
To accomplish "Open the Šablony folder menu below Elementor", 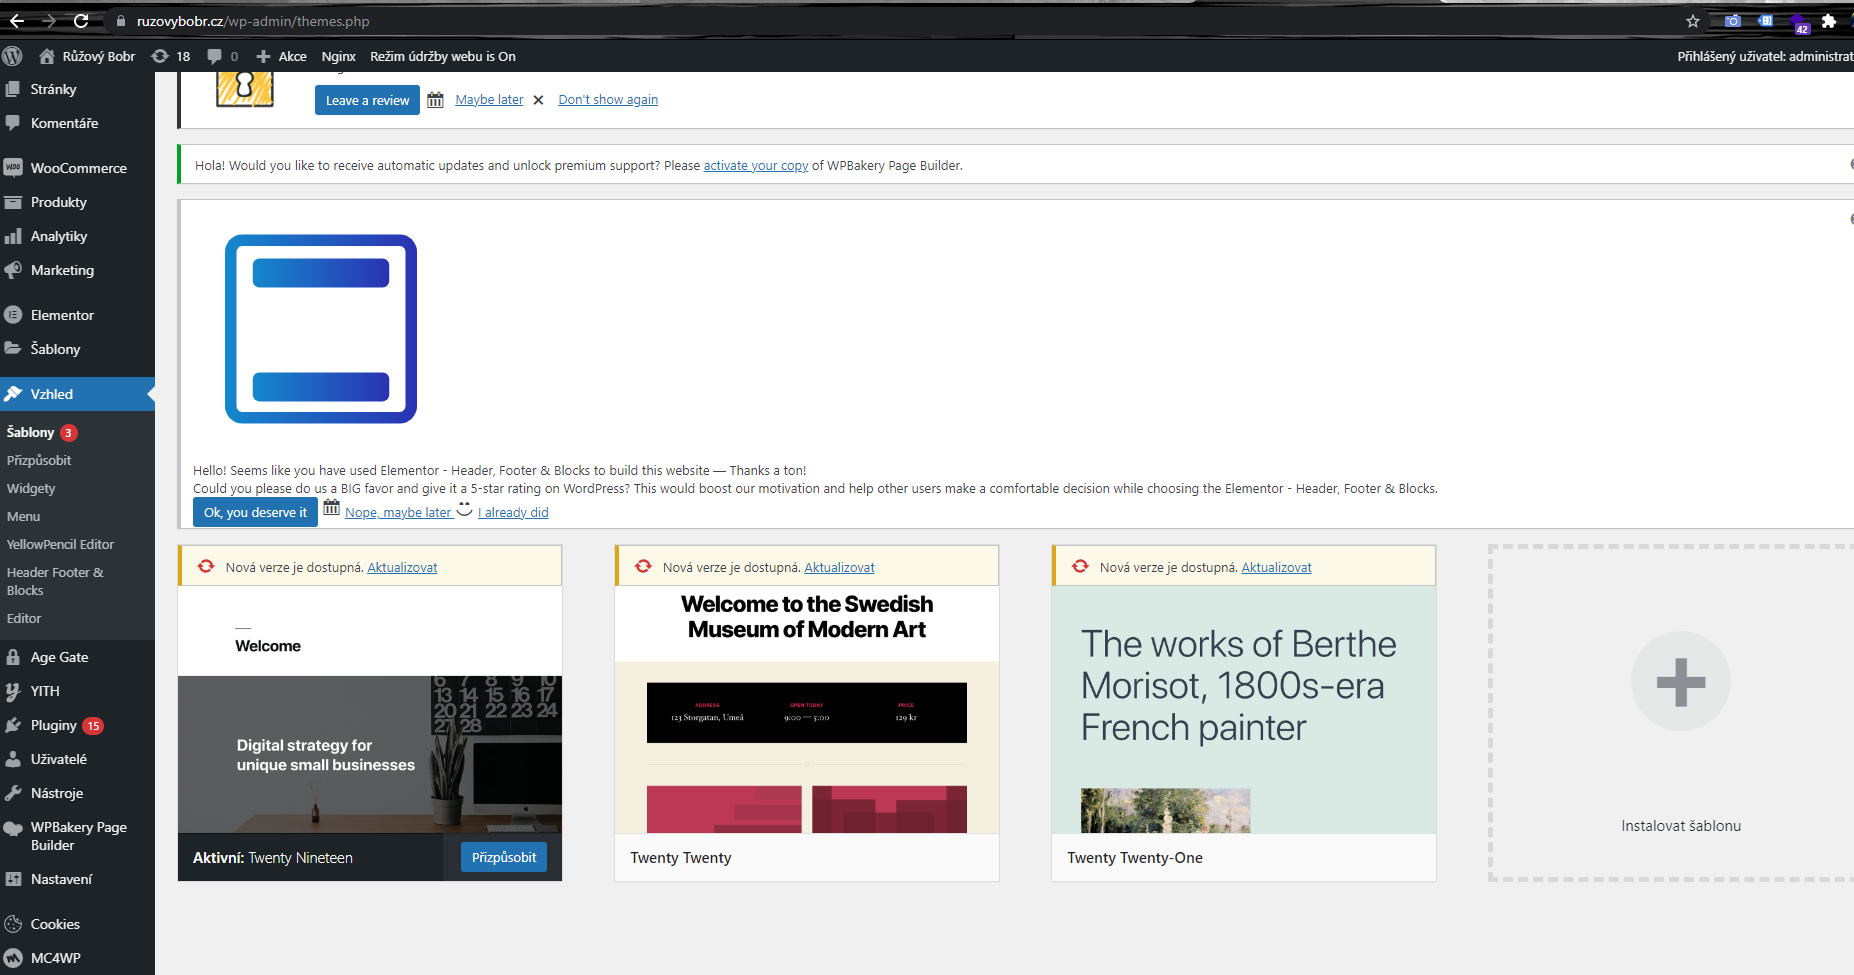I will 77,349.
